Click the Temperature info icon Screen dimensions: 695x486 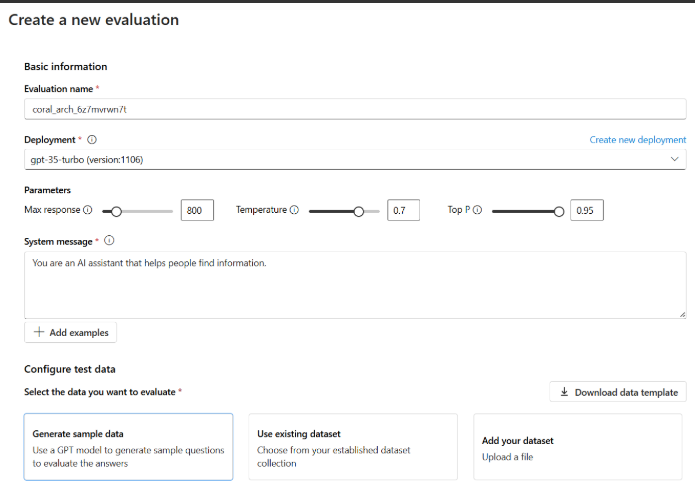[x=294, y=210]
